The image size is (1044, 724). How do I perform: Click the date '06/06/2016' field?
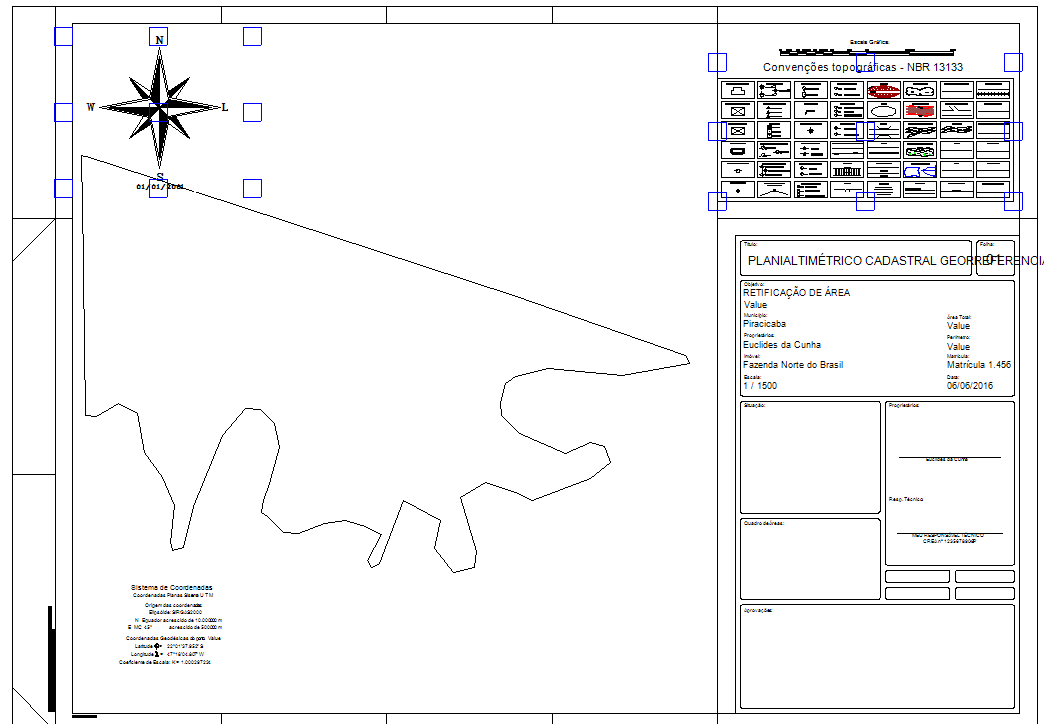point(969,386)
